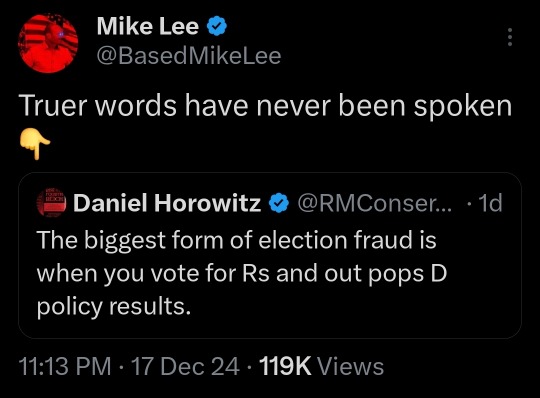Open Daniel Horowitz's small profile avatar
Viewport: 540px width, 398px height.
51,203
